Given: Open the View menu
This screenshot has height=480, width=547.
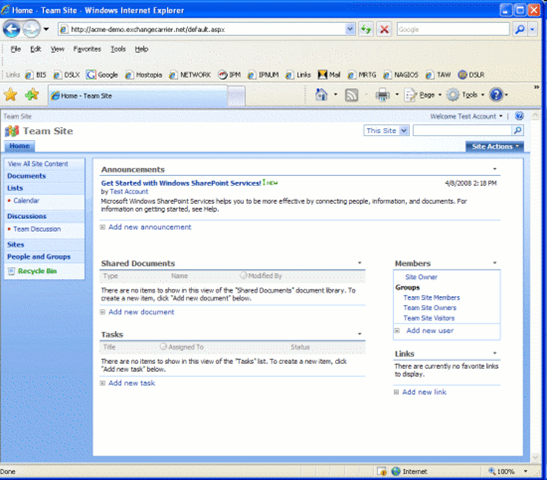Looking at the screenshot, I should pos(57,49).
